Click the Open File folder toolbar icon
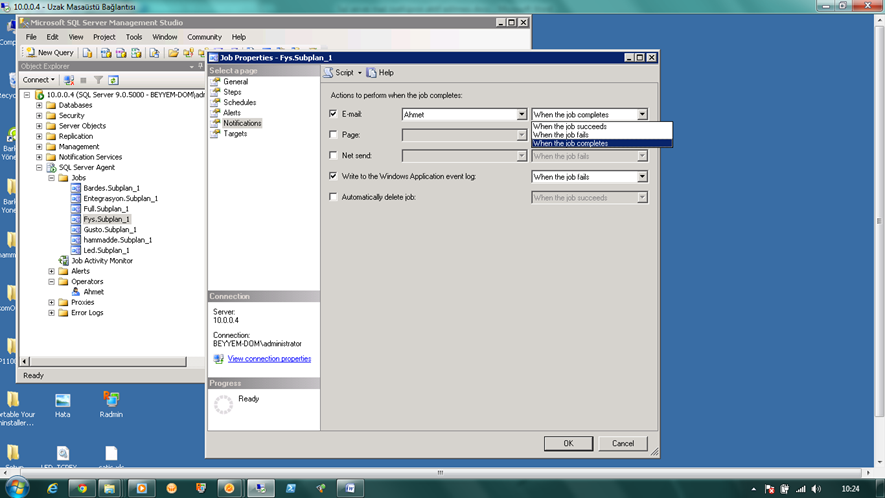 173,53
